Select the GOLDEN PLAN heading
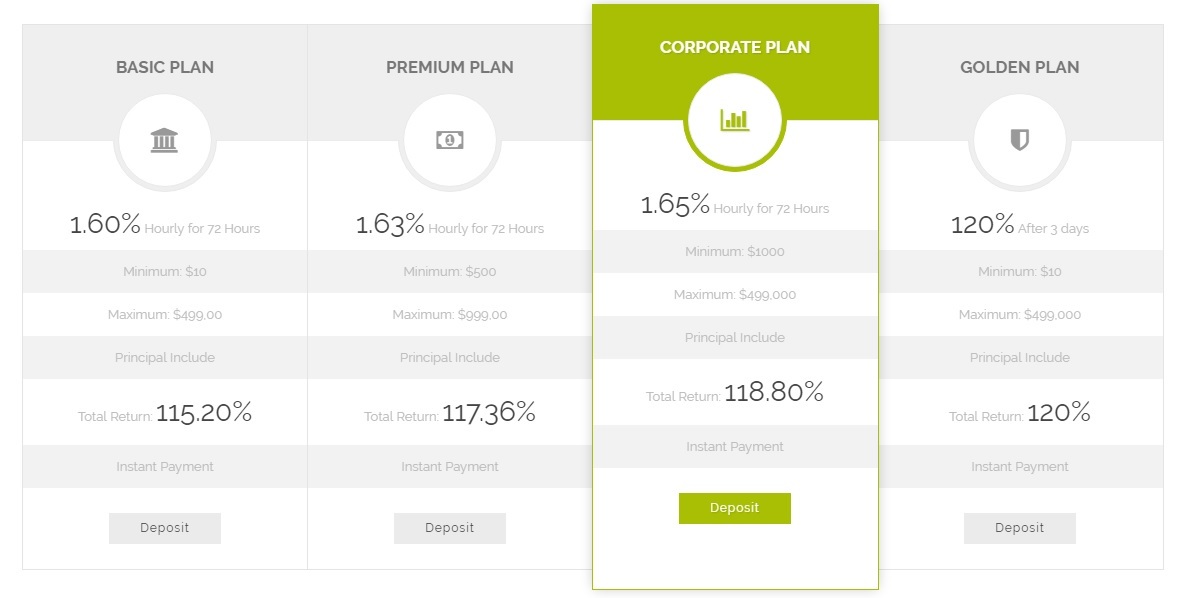 point(1020,67)
